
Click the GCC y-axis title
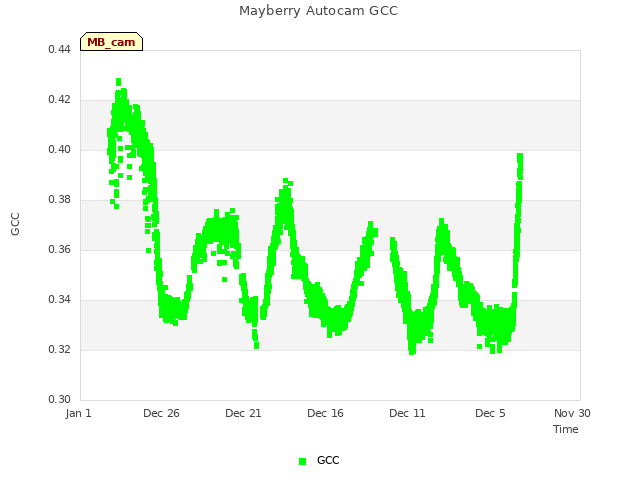click(x=15, y=224)
